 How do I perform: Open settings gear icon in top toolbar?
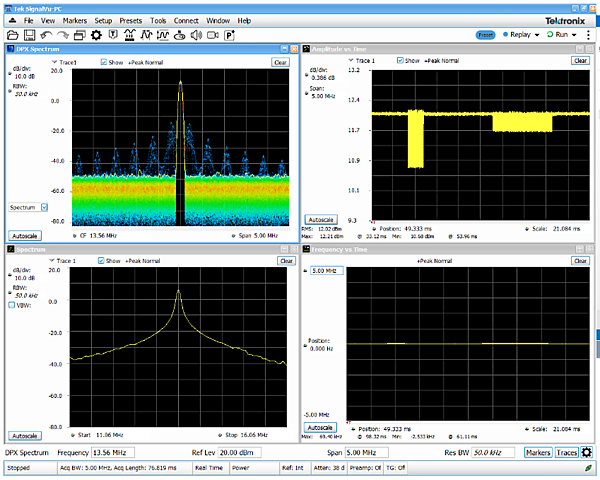coord(96,35)
